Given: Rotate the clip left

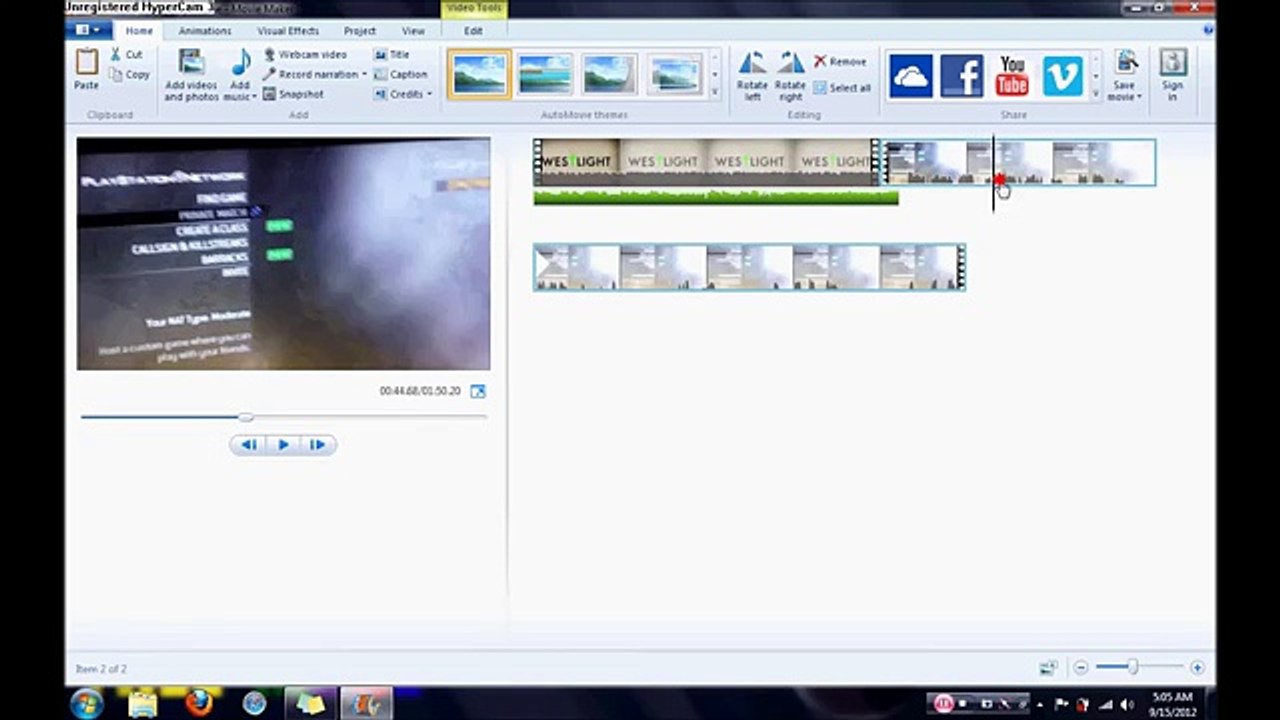Looking at the screenshot, I should [x=752, y=76].
